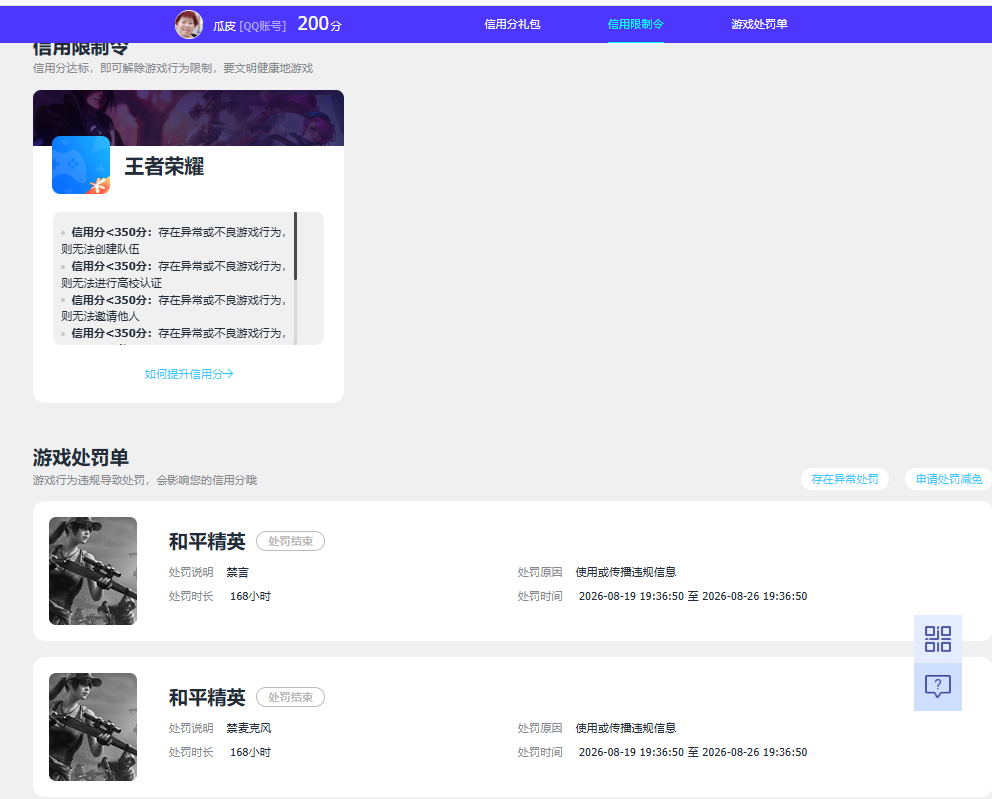The height and width of the screenshot is (799, 992).
Task: Click username 瓜皮 [QQ账号]
Action: (x=249, y=25)
